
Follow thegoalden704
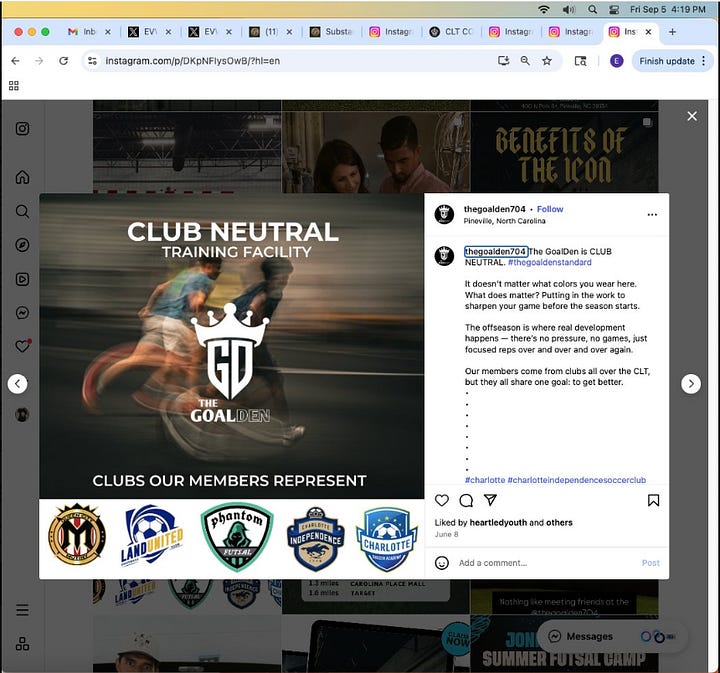550,209
